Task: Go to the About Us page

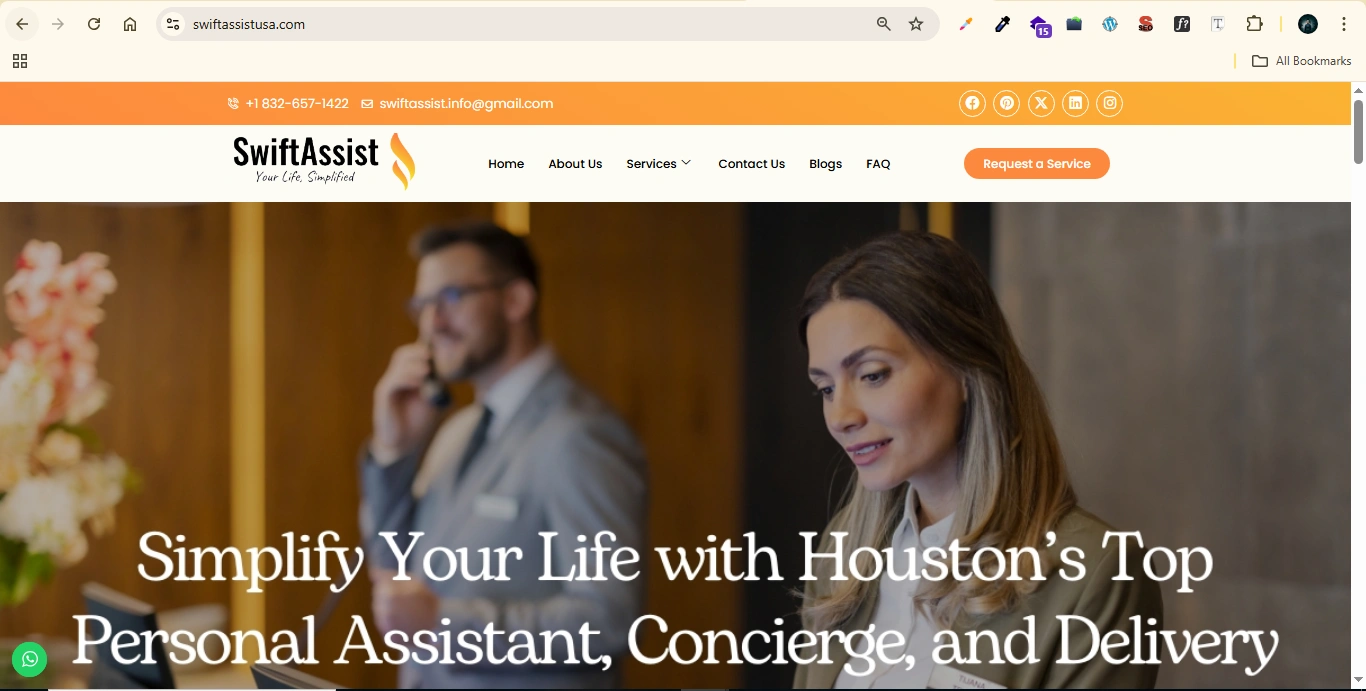Action: (x=575, y=164)
